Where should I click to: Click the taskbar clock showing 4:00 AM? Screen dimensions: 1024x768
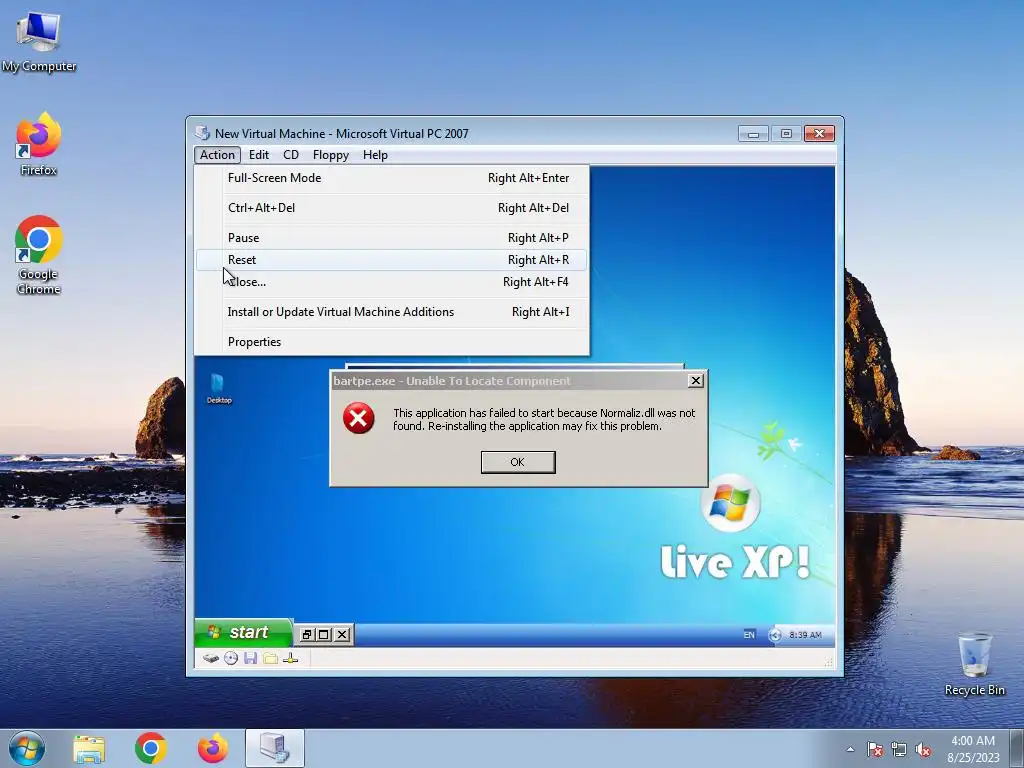(973, 749)
